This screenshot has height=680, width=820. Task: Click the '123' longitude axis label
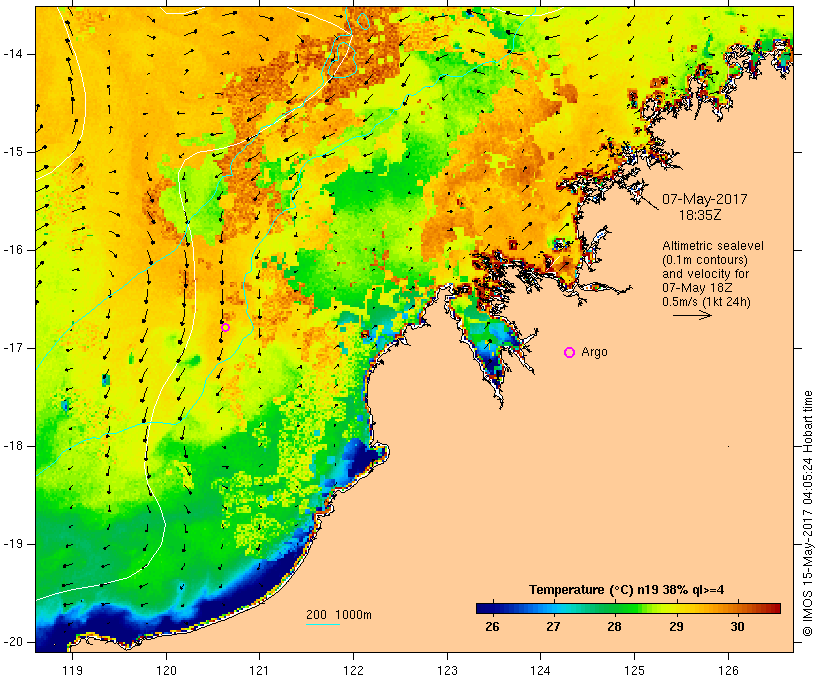[x=447, y=670]
